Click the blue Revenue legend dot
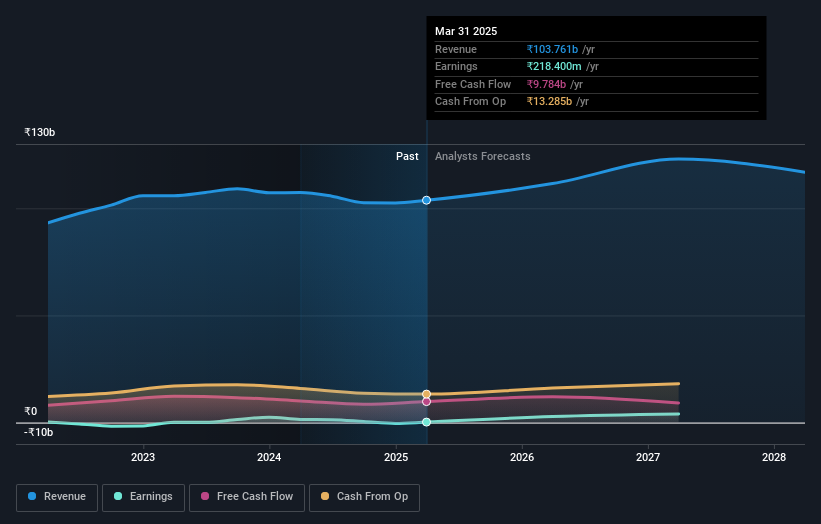The width and height of the screenshot is (821, 524). [32, 496]
